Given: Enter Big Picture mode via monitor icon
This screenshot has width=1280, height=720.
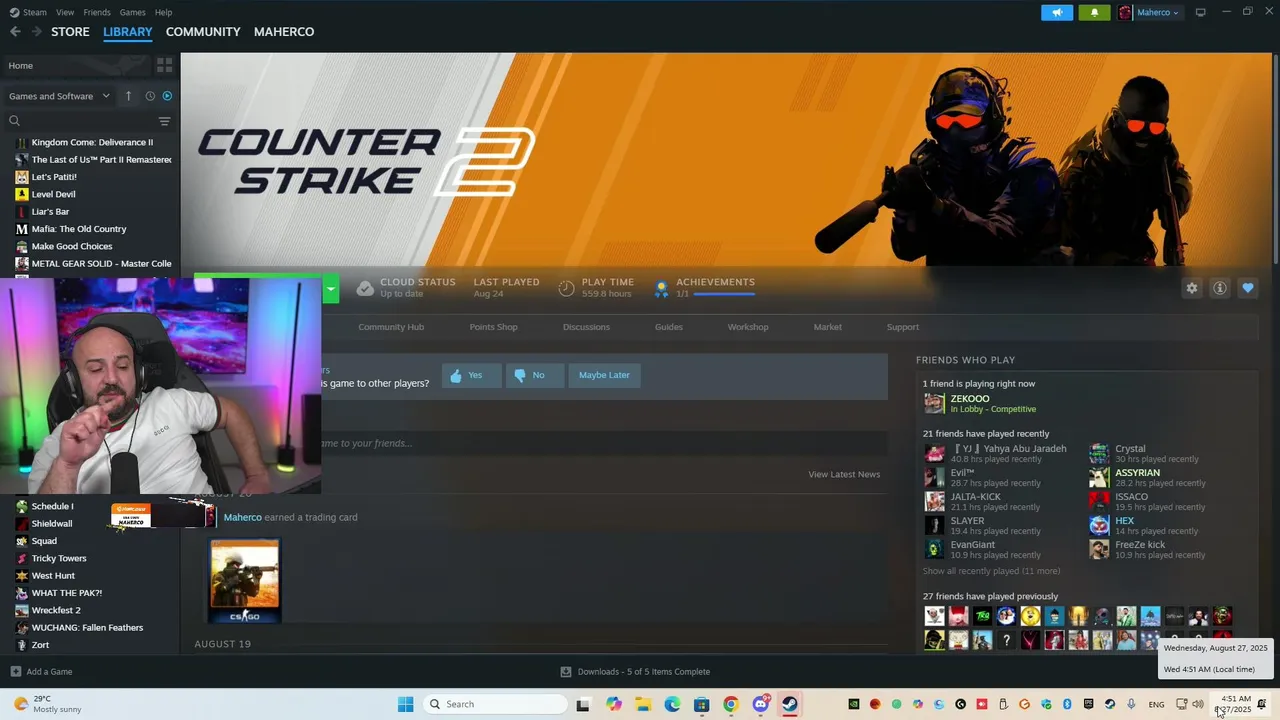Looking at the screenshot, I should pyautogui.click(x=1200, y=12).
